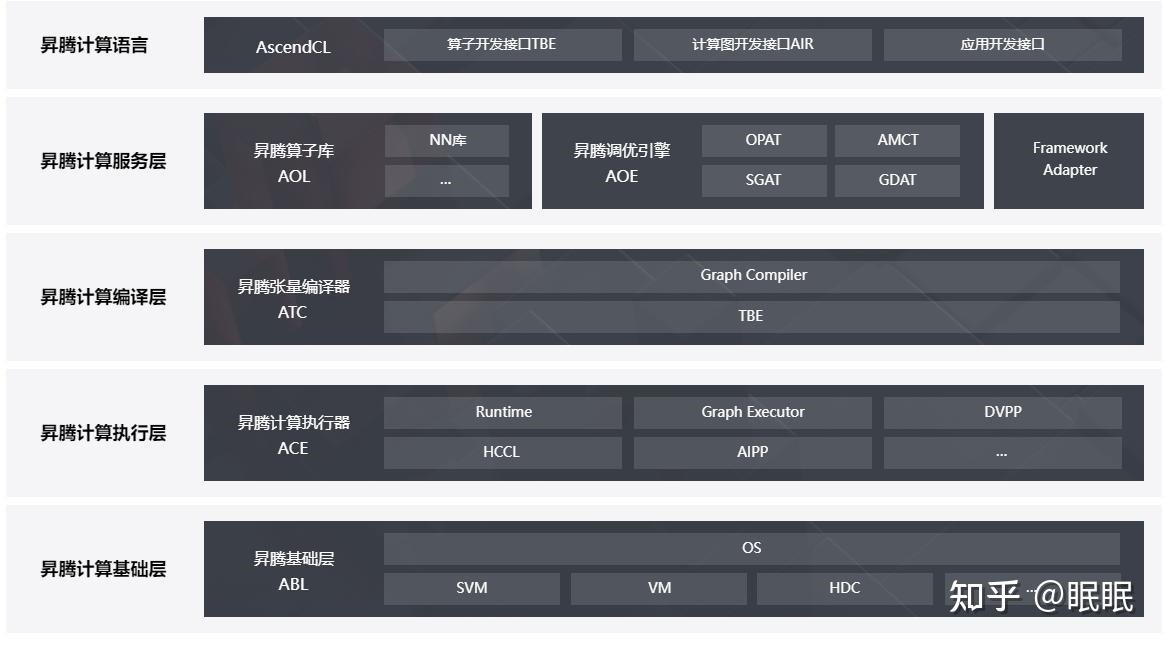
Task: Click the SVM box
Action: [471, 588]
